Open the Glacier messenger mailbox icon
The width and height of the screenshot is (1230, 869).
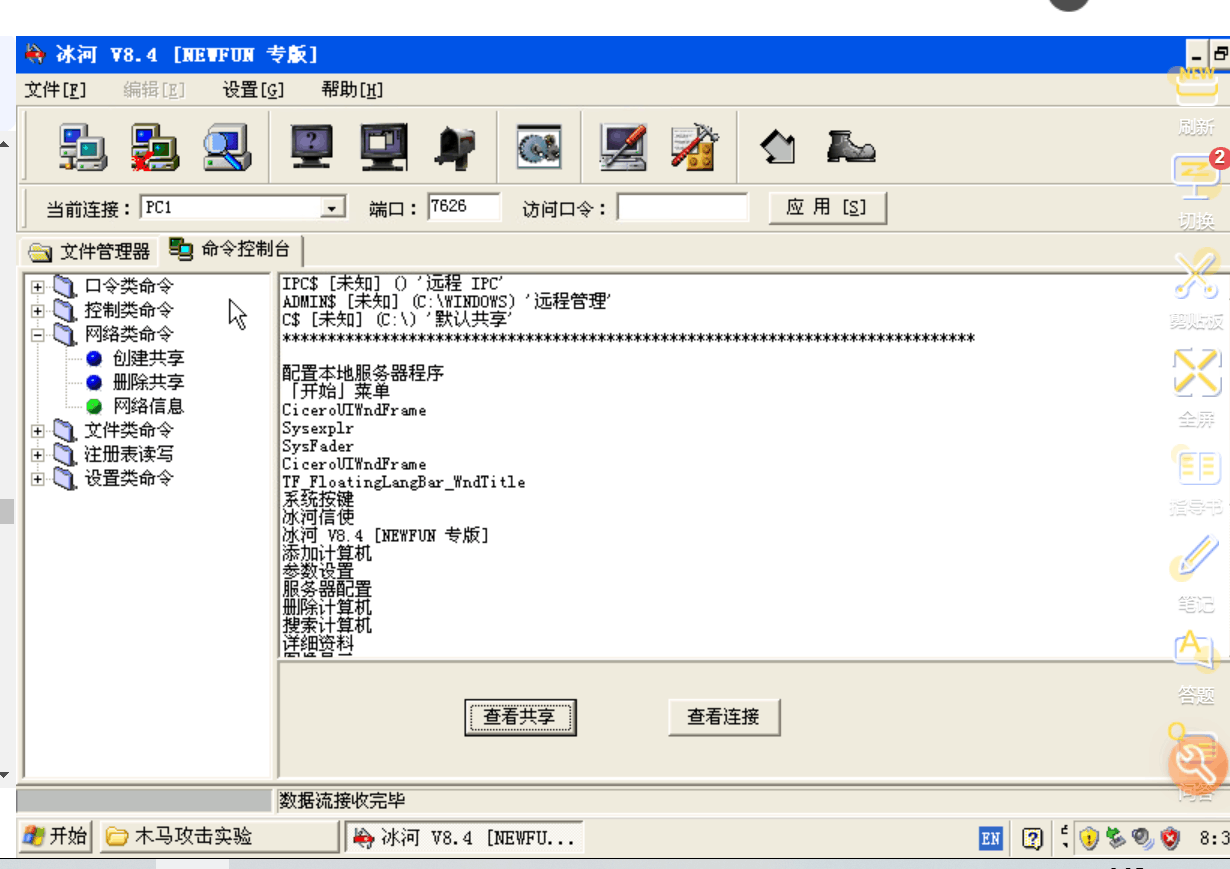455,148
